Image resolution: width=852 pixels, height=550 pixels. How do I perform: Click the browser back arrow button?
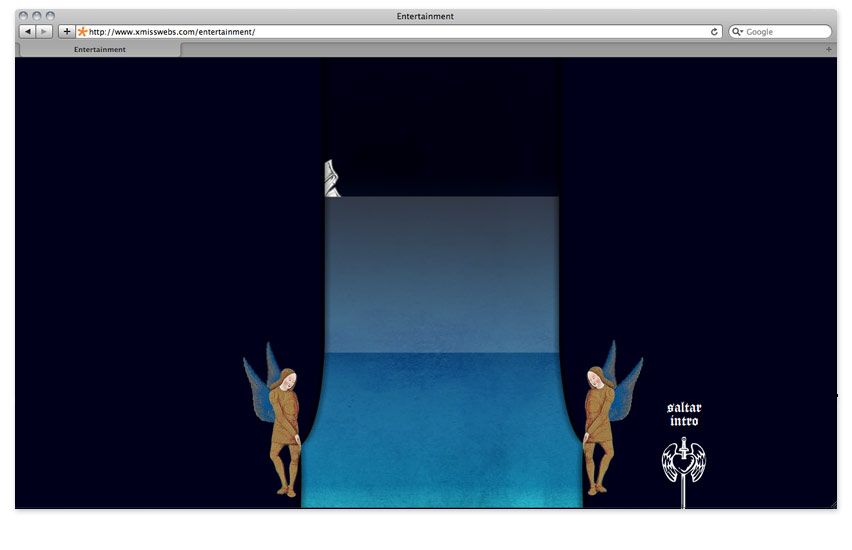tap(28, 32)
